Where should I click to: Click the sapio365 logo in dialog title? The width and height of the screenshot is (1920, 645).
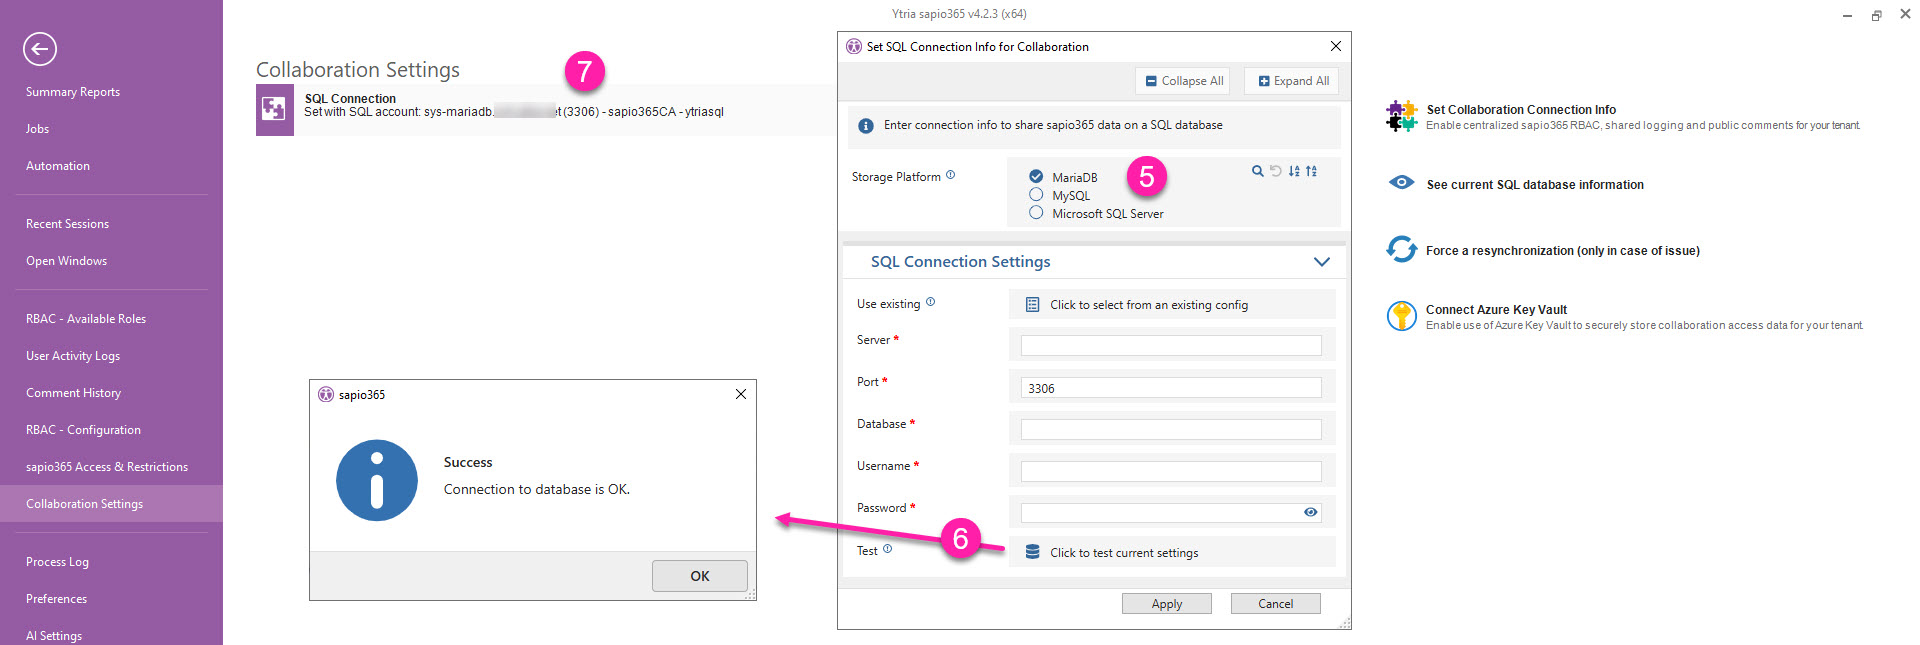(854, 46)
